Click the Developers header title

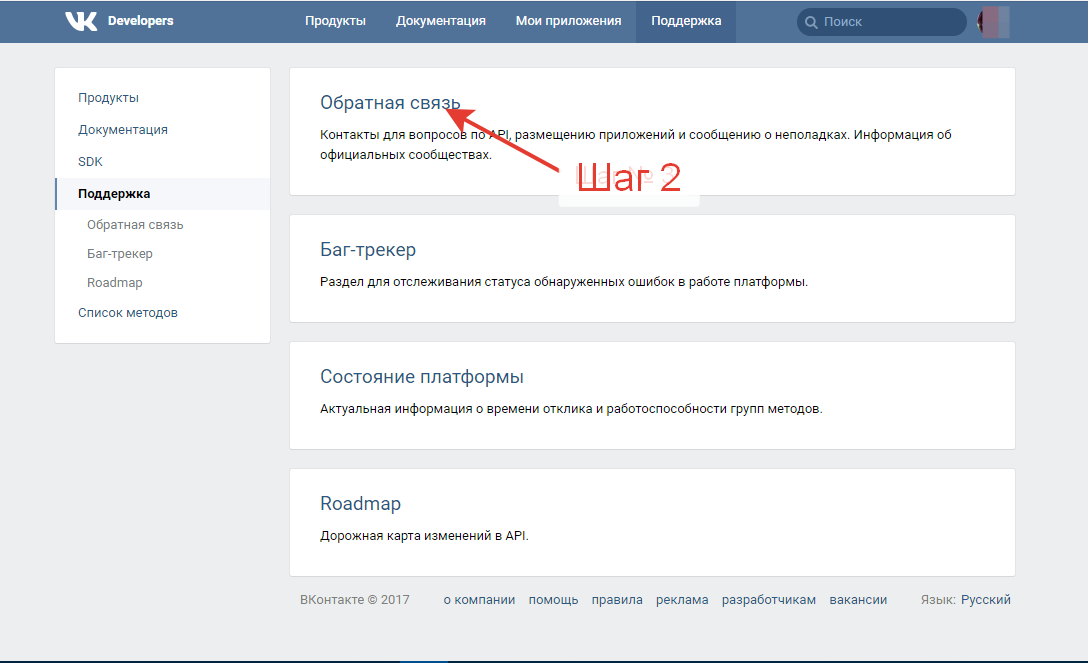pos(140,21)
